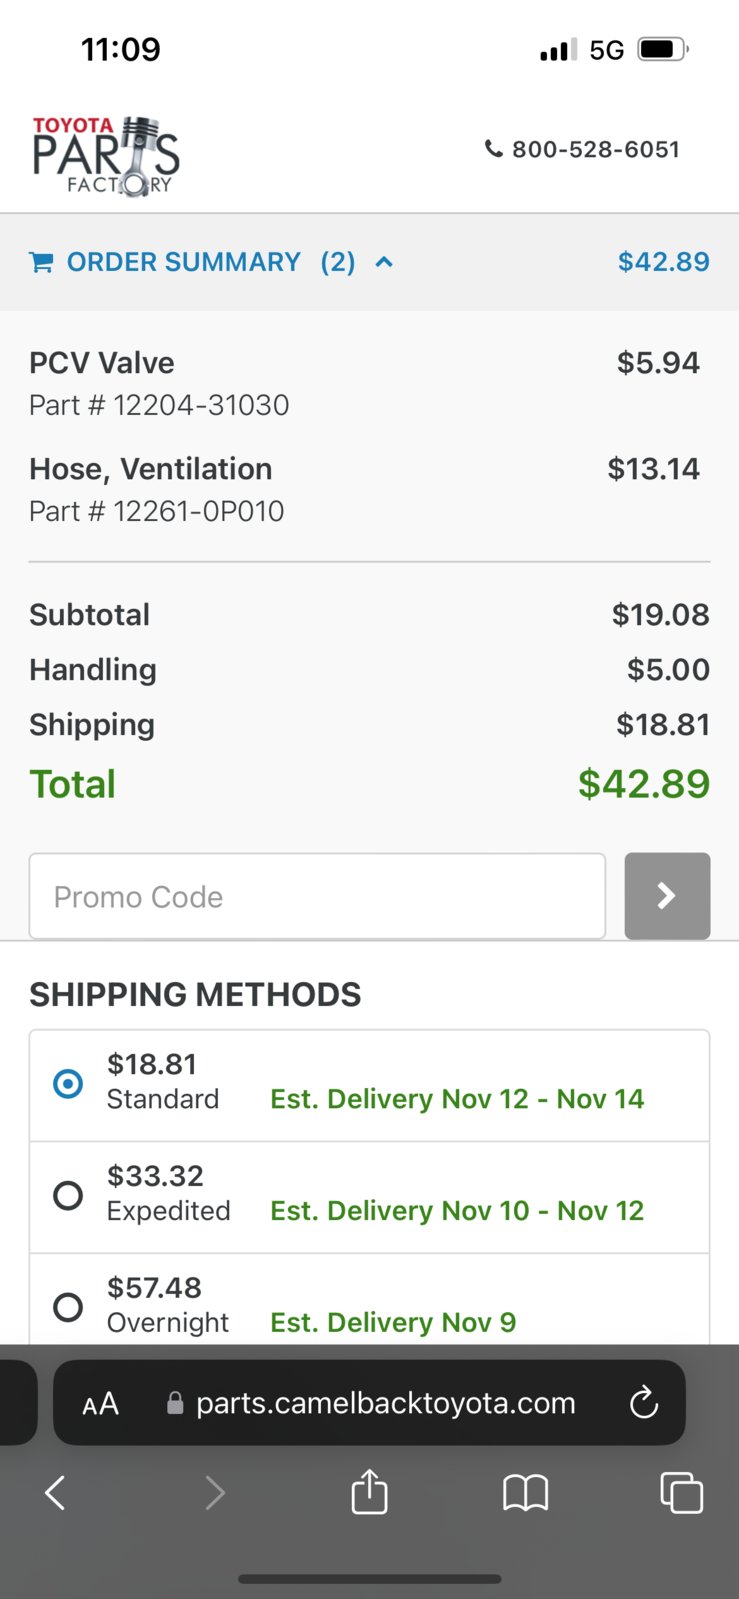
Task: Apply promo code with arrow button
Action: coord(667,896)
